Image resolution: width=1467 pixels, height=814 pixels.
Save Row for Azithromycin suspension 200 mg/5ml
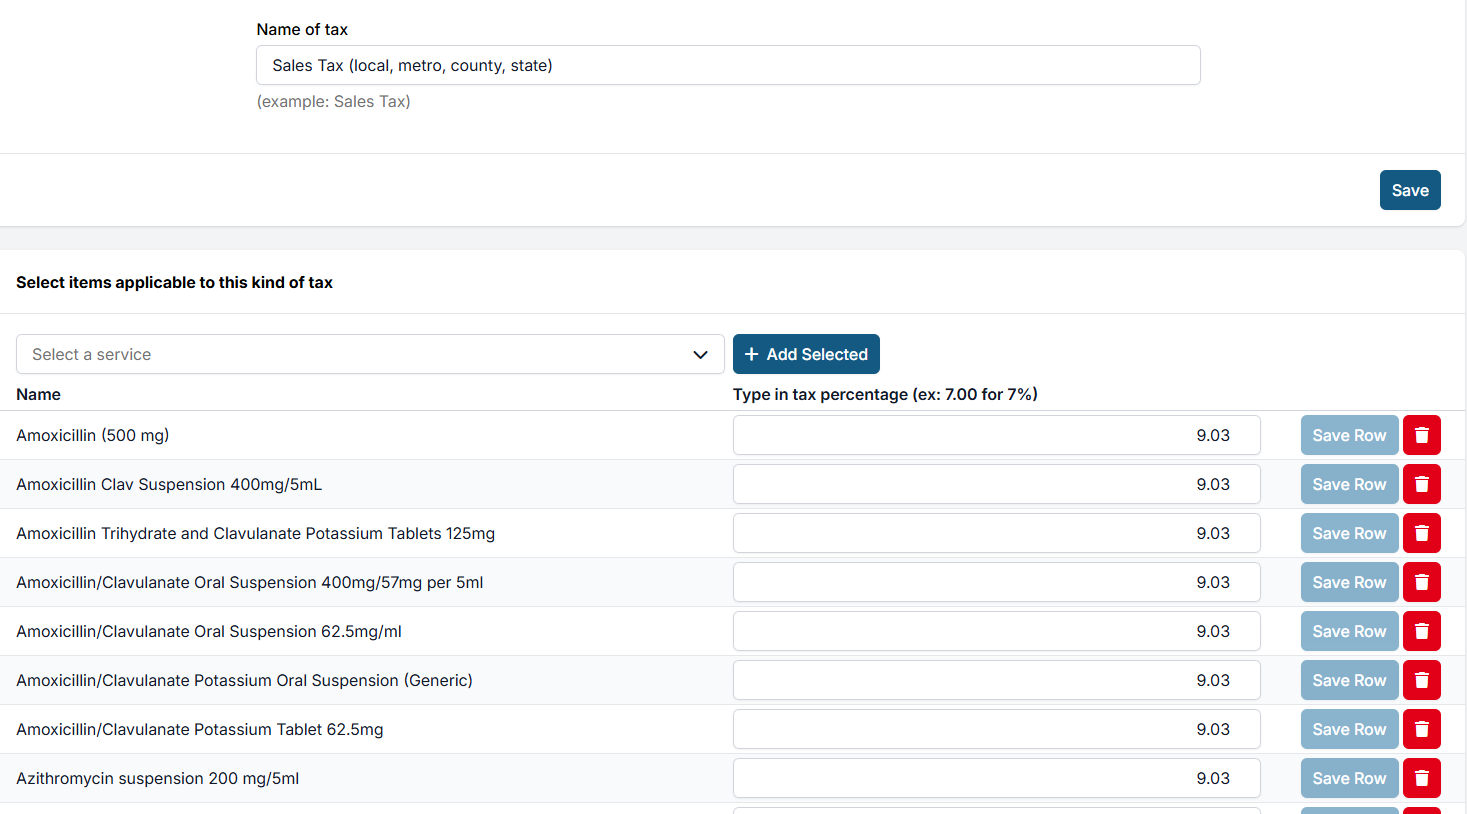tap(1349, 778)
